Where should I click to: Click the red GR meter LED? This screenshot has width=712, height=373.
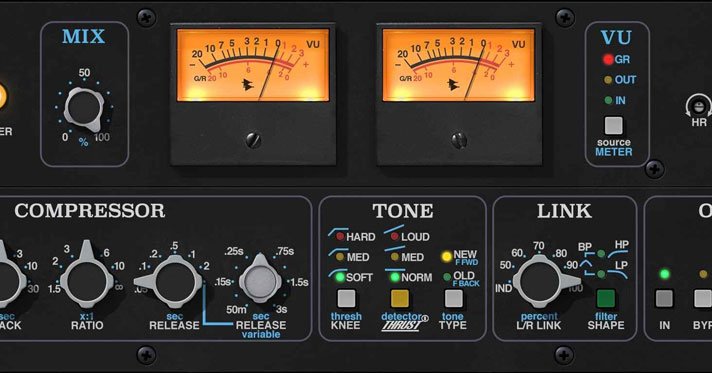[608, 60]
